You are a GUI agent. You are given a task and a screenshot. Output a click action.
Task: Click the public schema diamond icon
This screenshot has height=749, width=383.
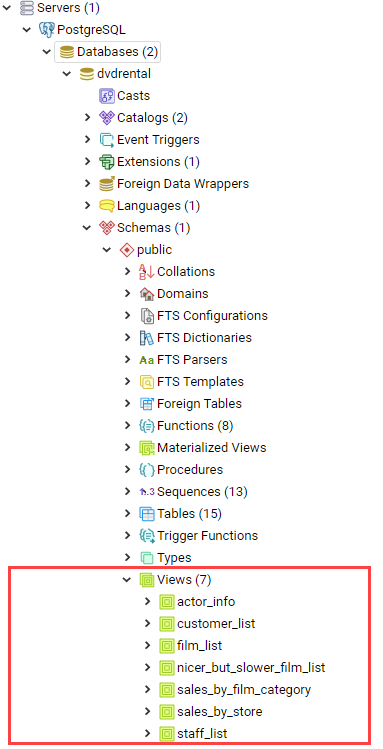click(127, 249)
